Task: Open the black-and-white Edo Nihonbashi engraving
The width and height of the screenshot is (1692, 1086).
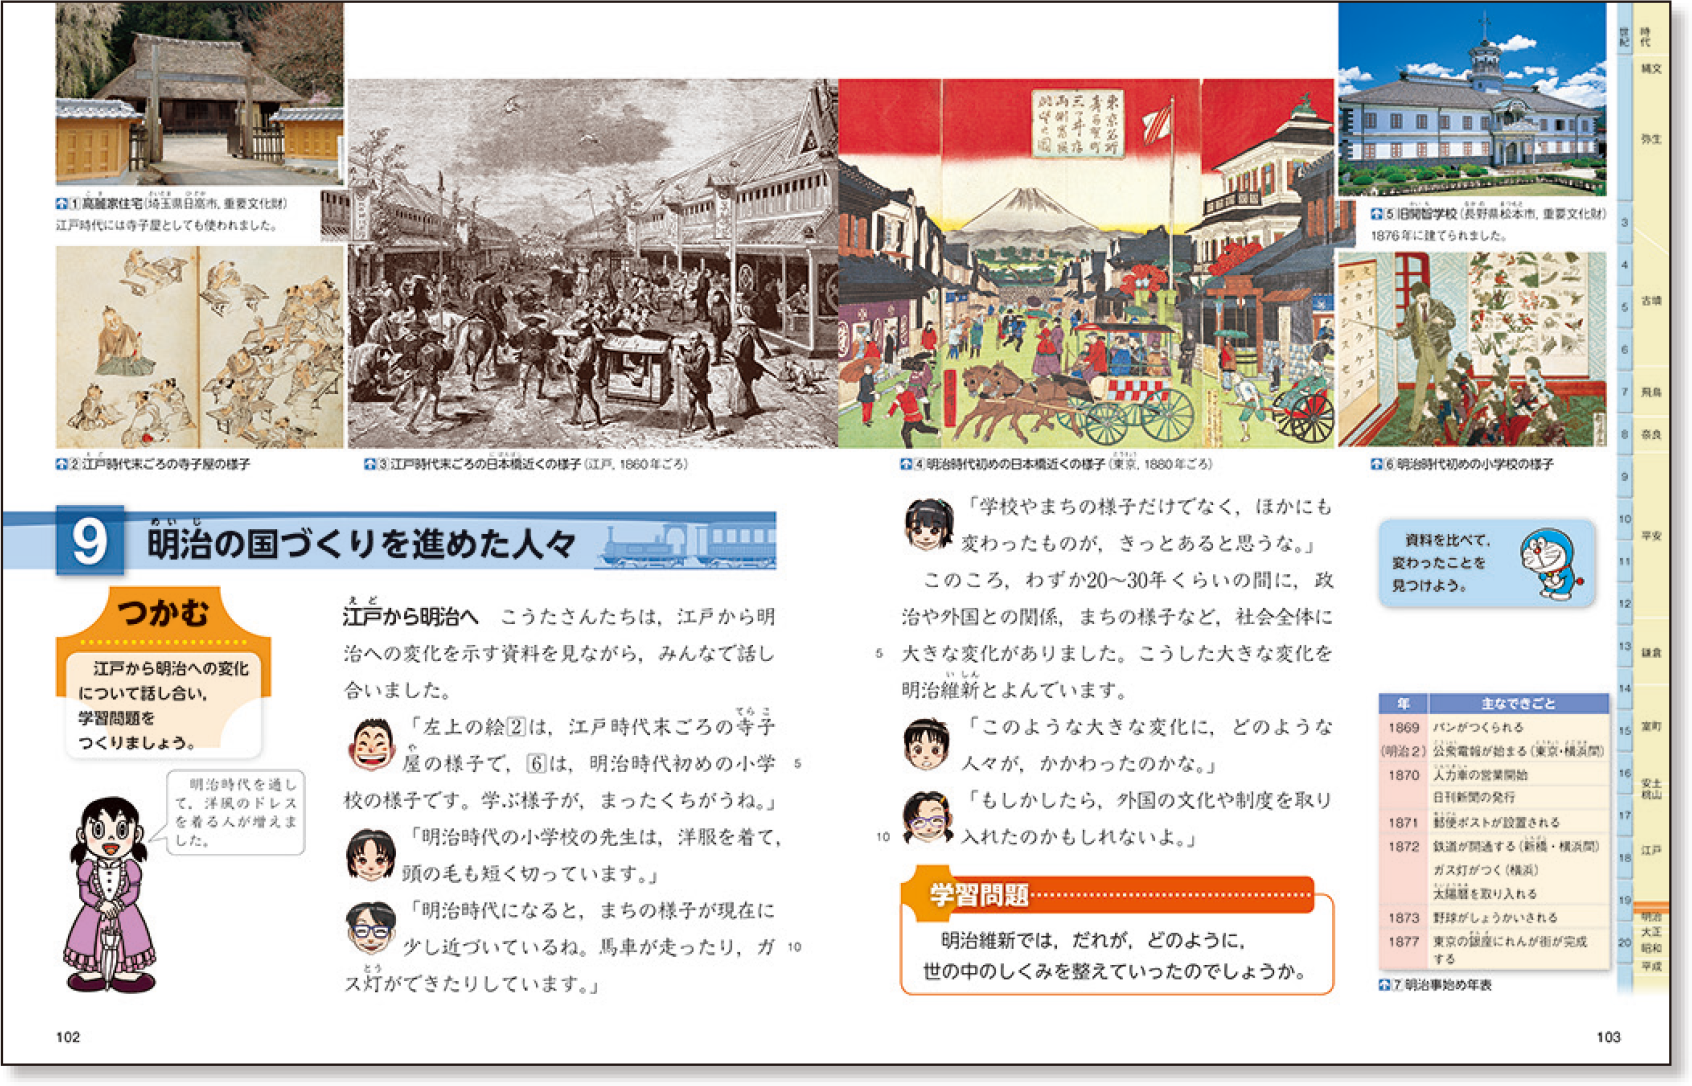Action: point(592,264)
